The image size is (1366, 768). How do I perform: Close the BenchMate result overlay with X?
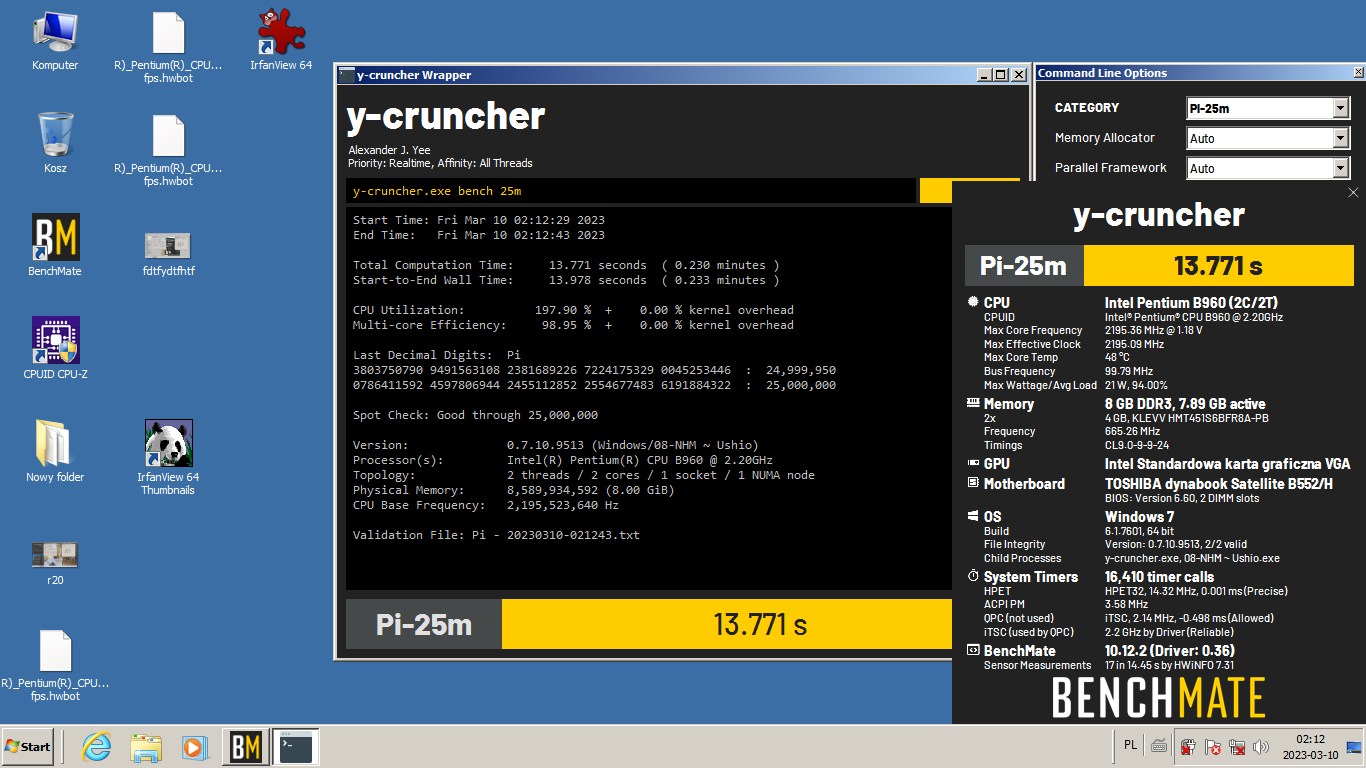pos(1353,193)
